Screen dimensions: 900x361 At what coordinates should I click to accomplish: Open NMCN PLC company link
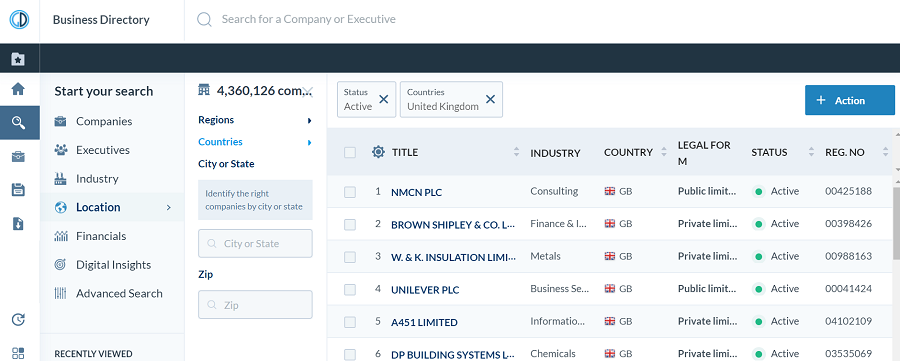(x=416, y=192)
